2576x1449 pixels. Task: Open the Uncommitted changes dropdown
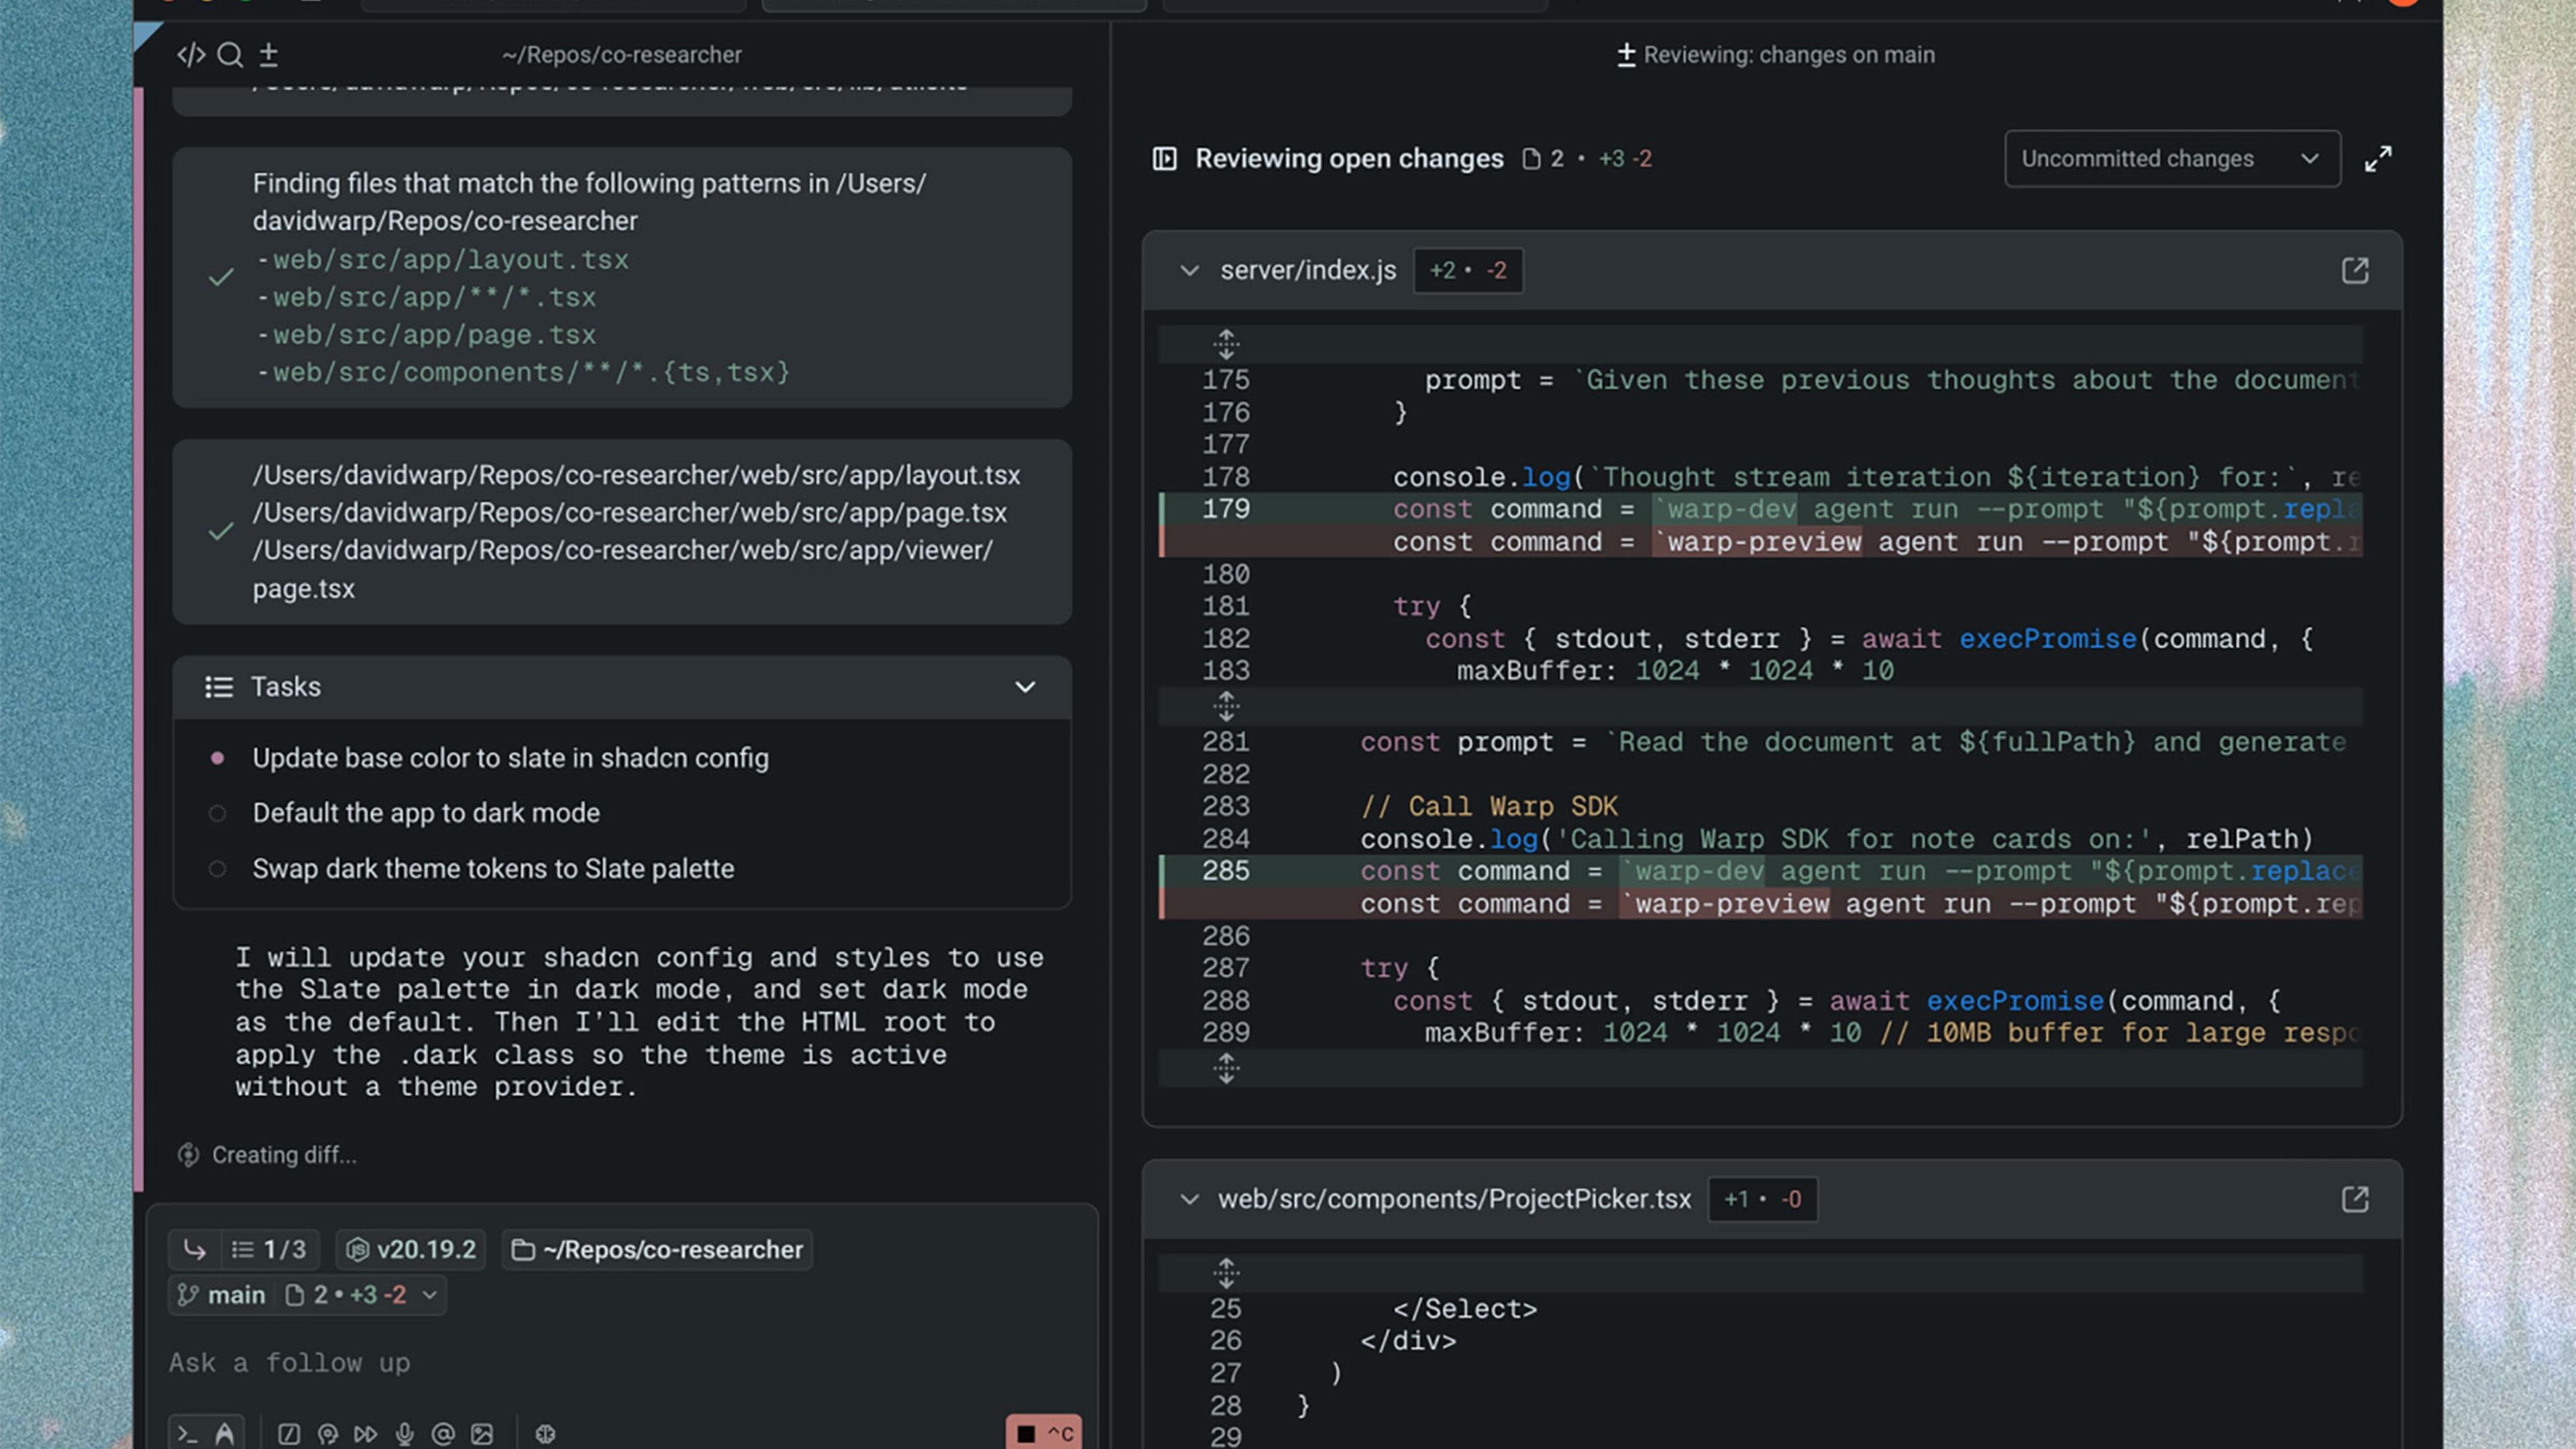click(2172, 159)
